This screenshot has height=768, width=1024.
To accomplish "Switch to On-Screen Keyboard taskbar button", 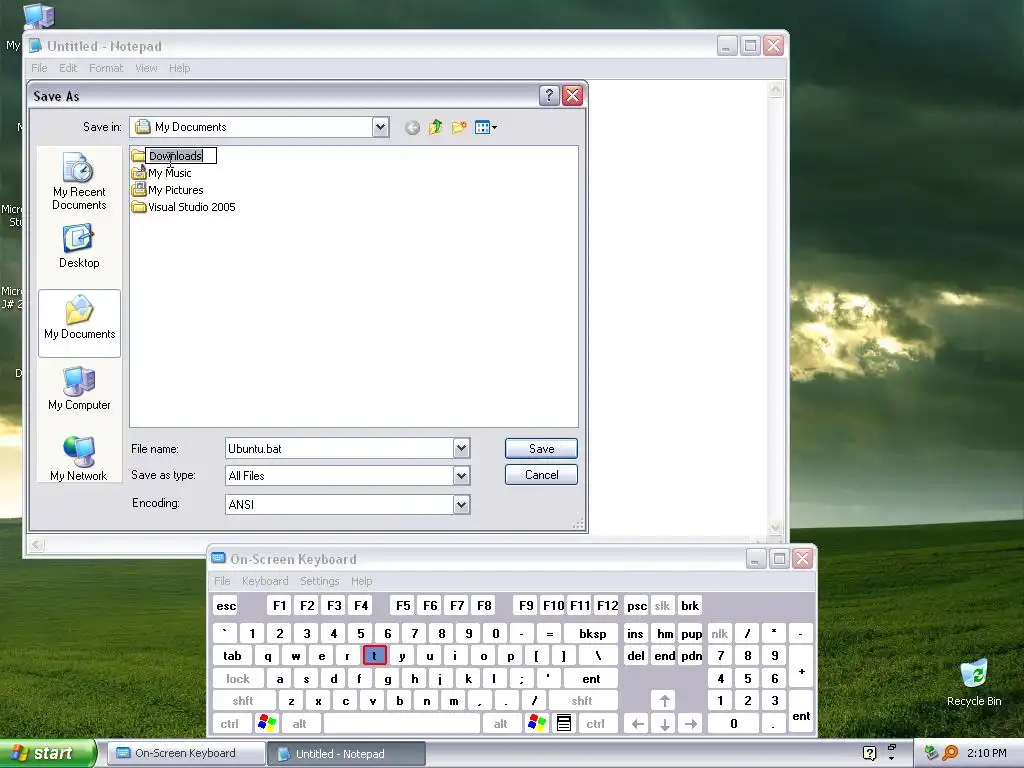I will 185,753.
